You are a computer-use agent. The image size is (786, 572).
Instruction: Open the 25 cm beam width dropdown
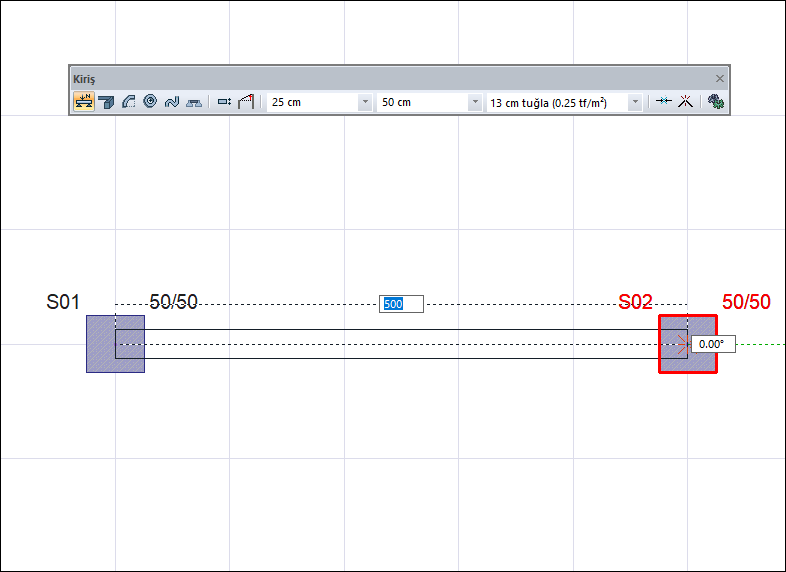point(365,102)
